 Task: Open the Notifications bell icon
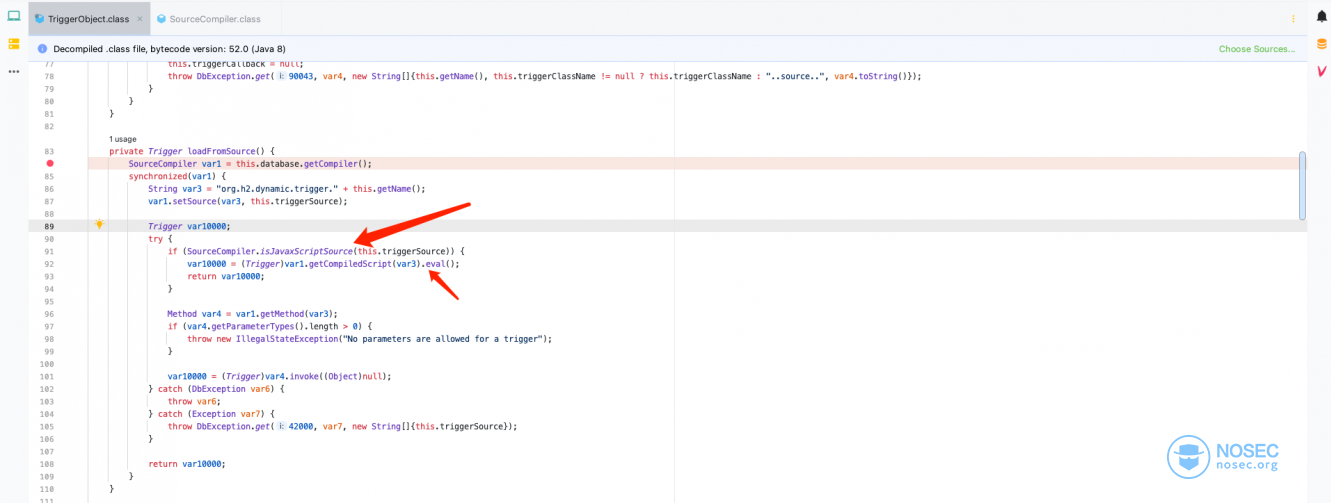[x=1321, y=18]
